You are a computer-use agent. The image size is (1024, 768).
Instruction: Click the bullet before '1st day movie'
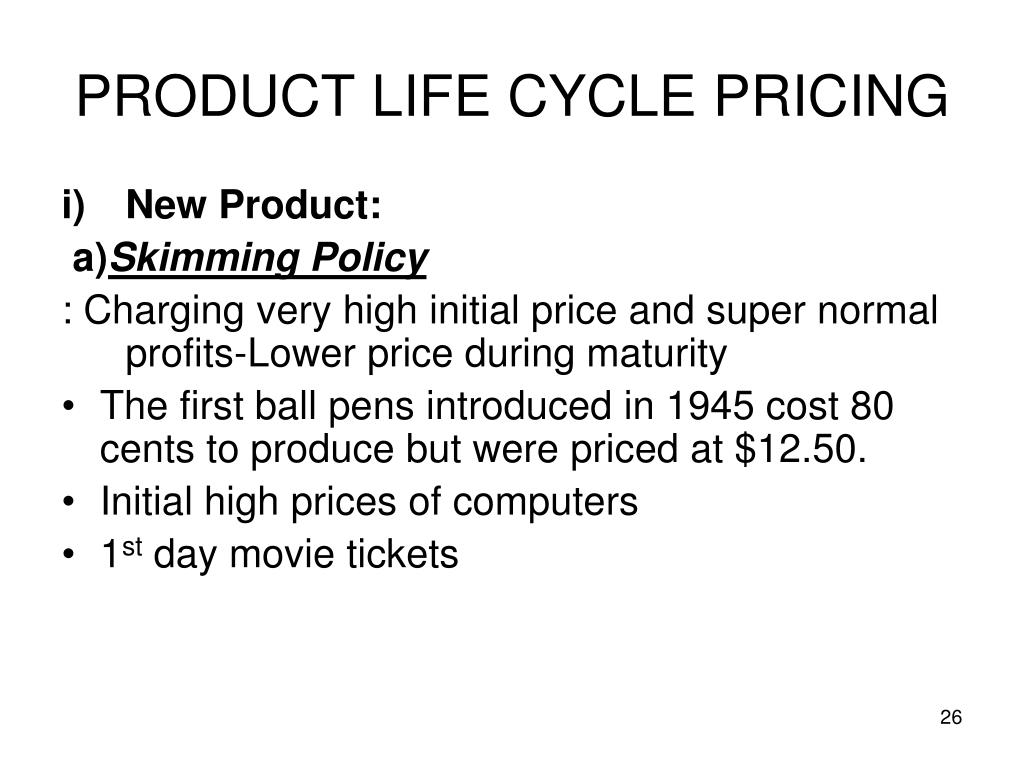click(x=68, y=554)
